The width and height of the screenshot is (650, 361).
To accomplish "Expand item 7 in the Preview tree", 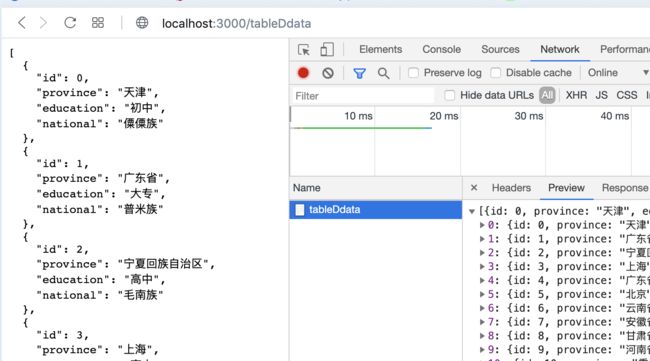I will click(x=482, y=322).
